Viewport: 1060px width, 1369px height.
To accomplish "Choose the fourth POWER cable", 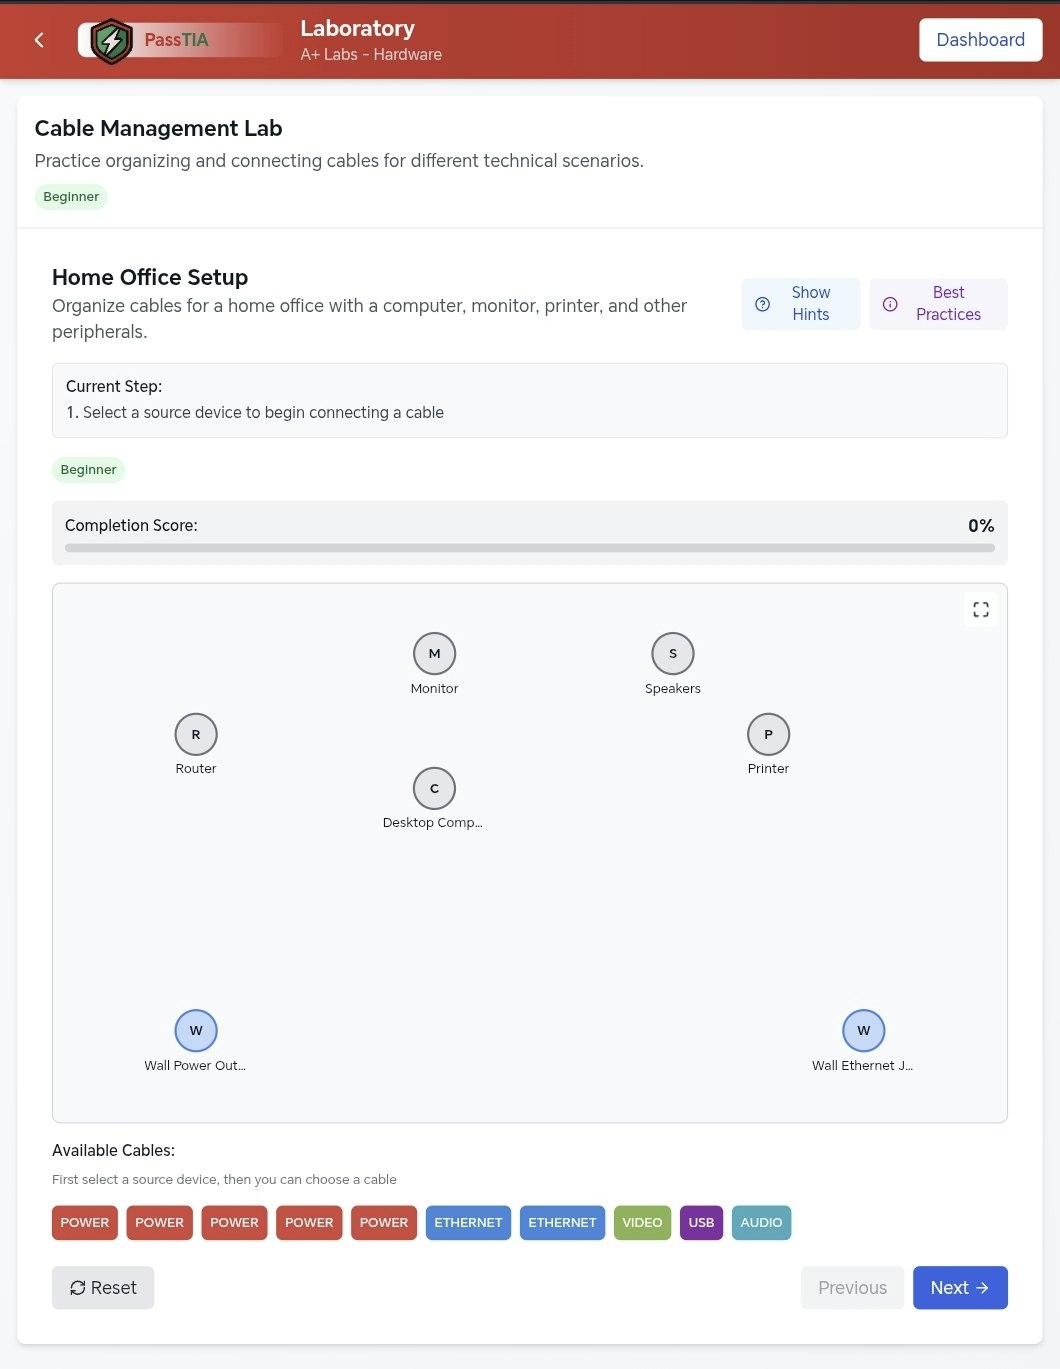I will tap(309, 1223).
